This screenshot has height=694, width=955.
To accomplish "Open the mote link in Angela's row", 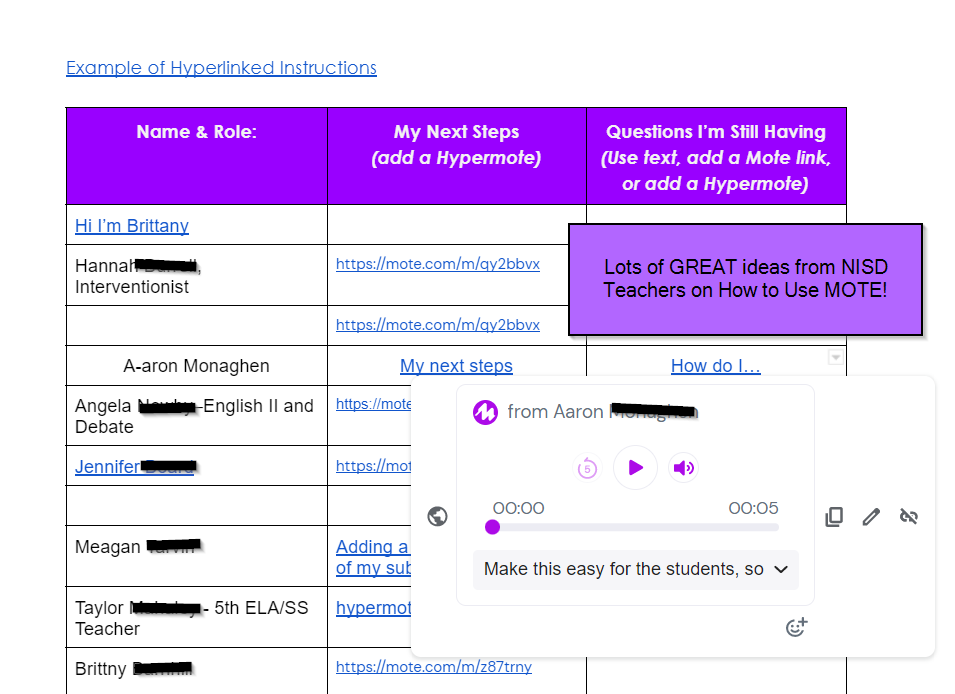I will (x=373, y=404).
